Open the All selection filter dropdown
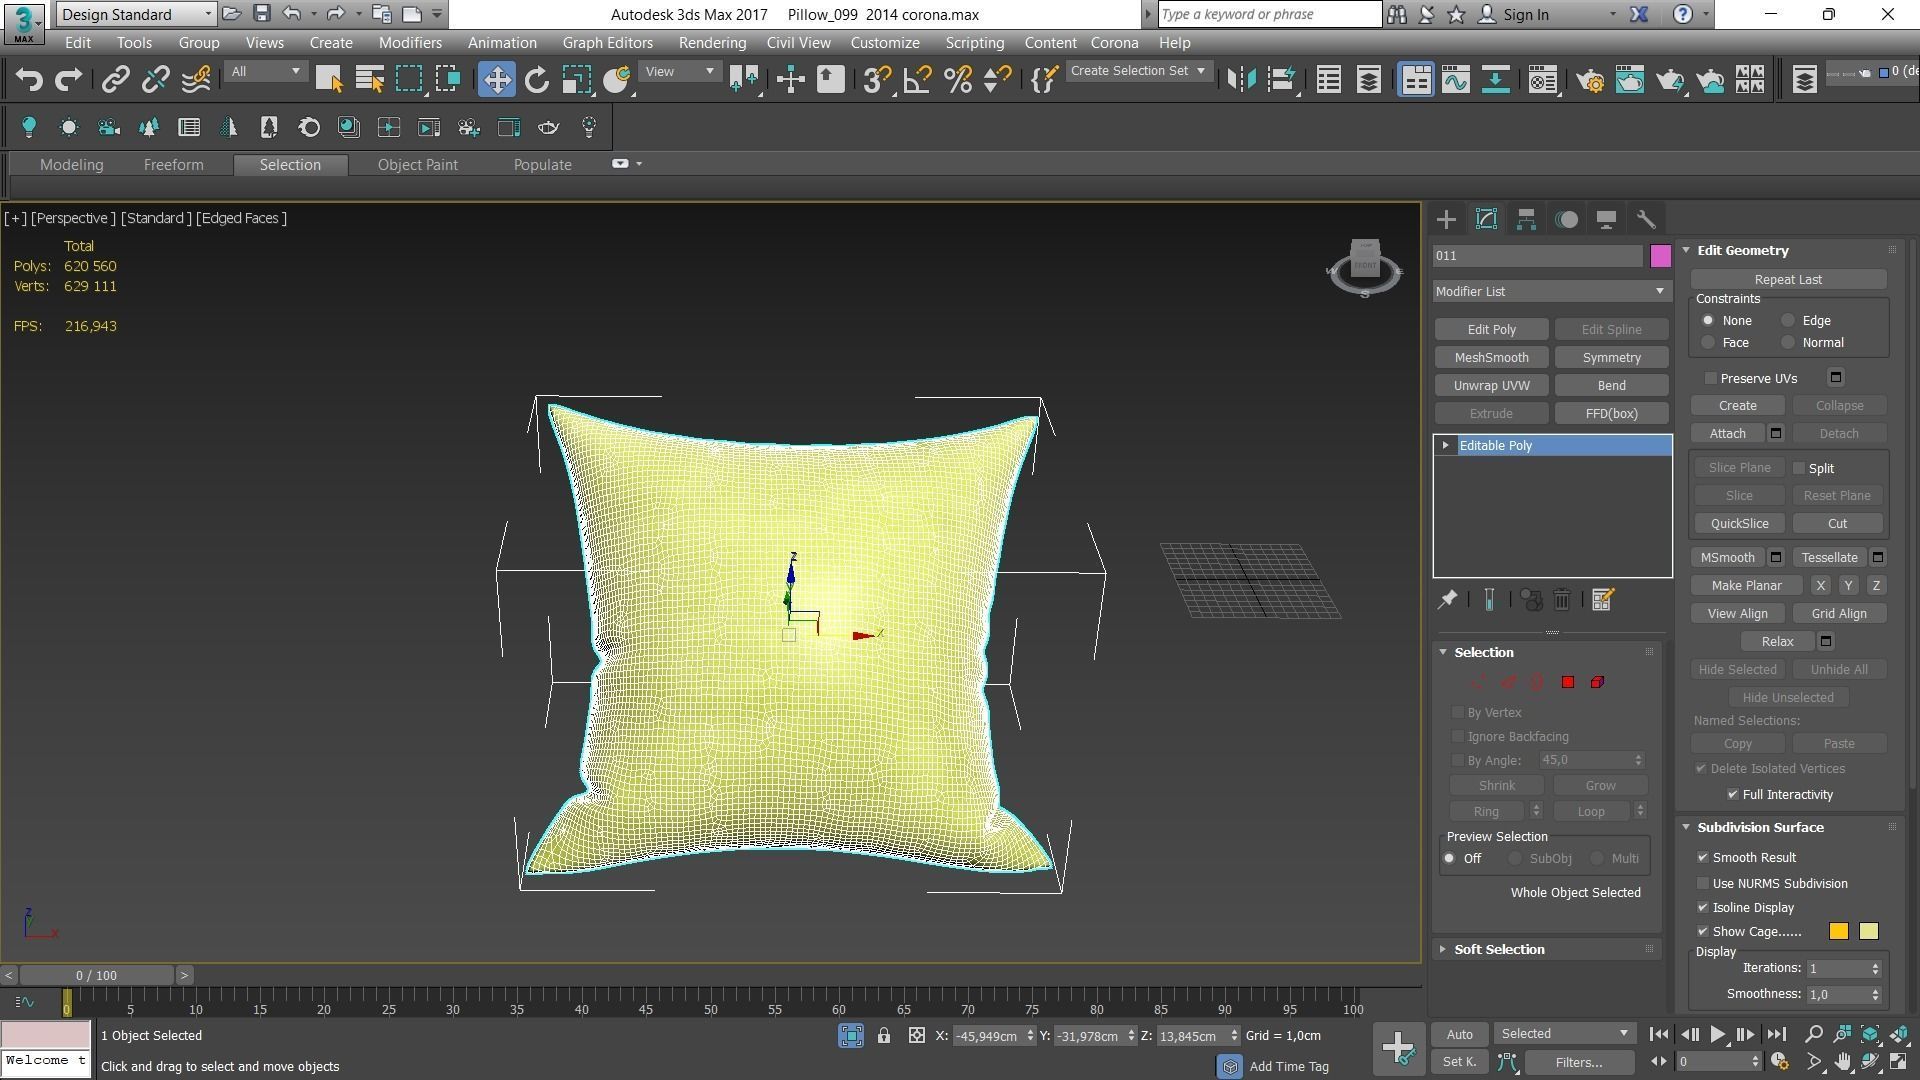Image resolution: width=1920 pixels, height=1080 pixels. pyautogui.click(x=264, y=71)
